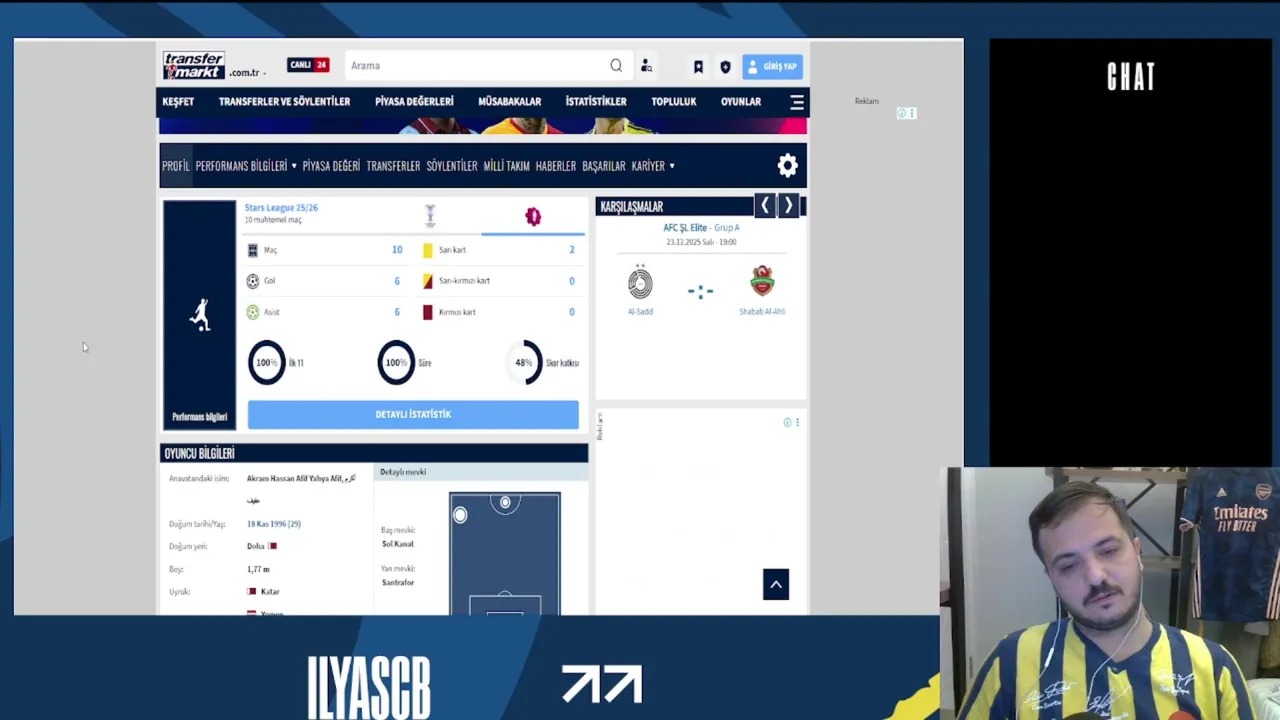
Task: Open the İstatistikler menu
Action: [596, 102]
